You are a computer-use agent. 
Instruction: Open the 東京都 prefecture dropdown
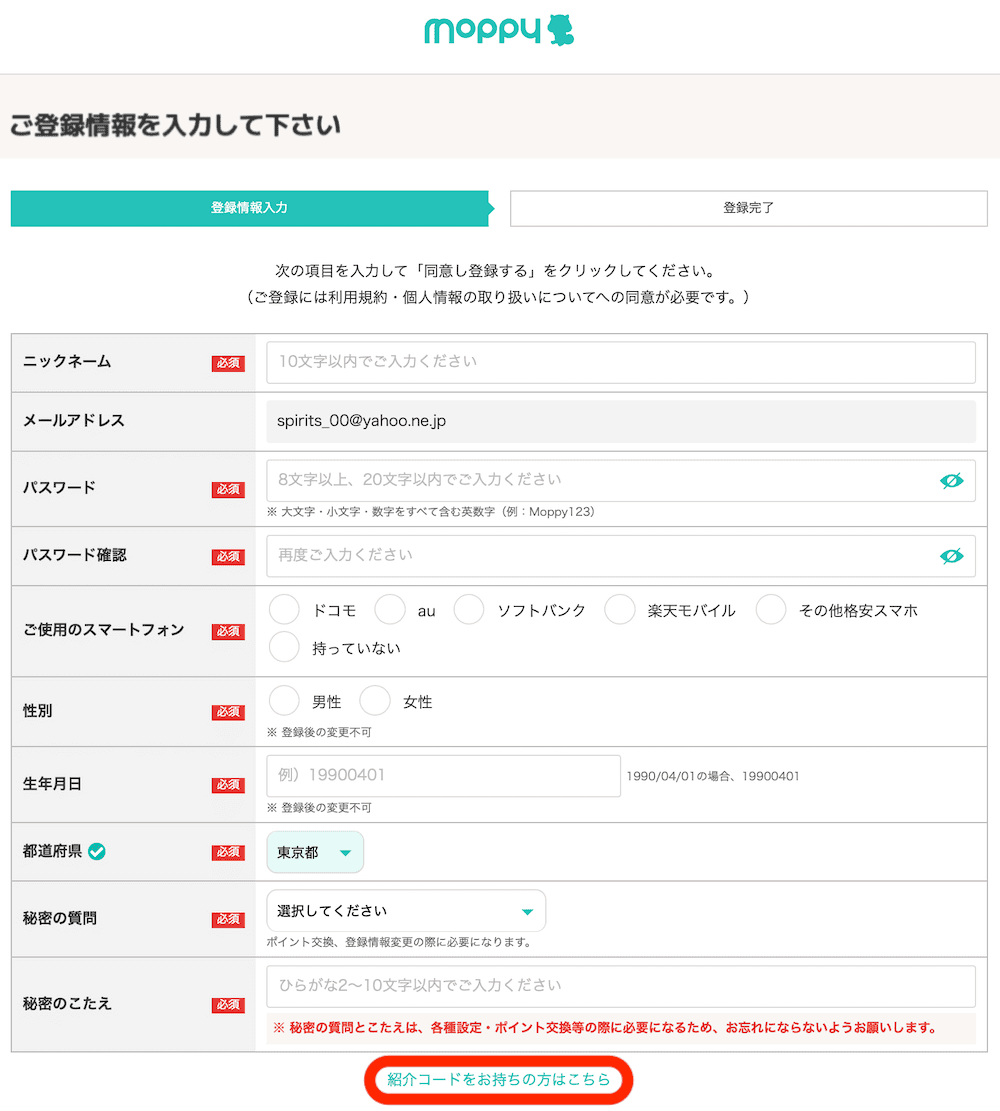pos(315,851)
